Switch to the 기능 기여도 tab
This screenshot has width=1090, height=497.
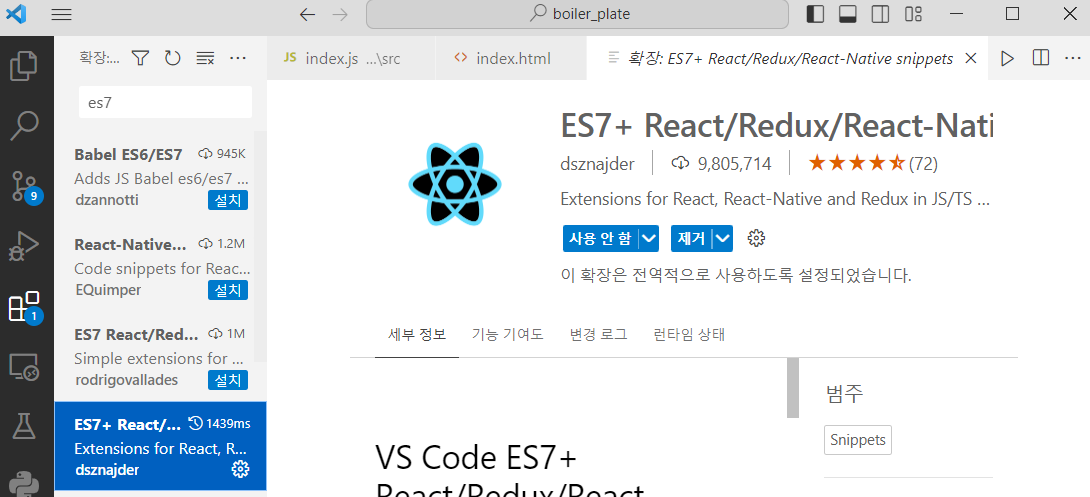pos(507,335)
